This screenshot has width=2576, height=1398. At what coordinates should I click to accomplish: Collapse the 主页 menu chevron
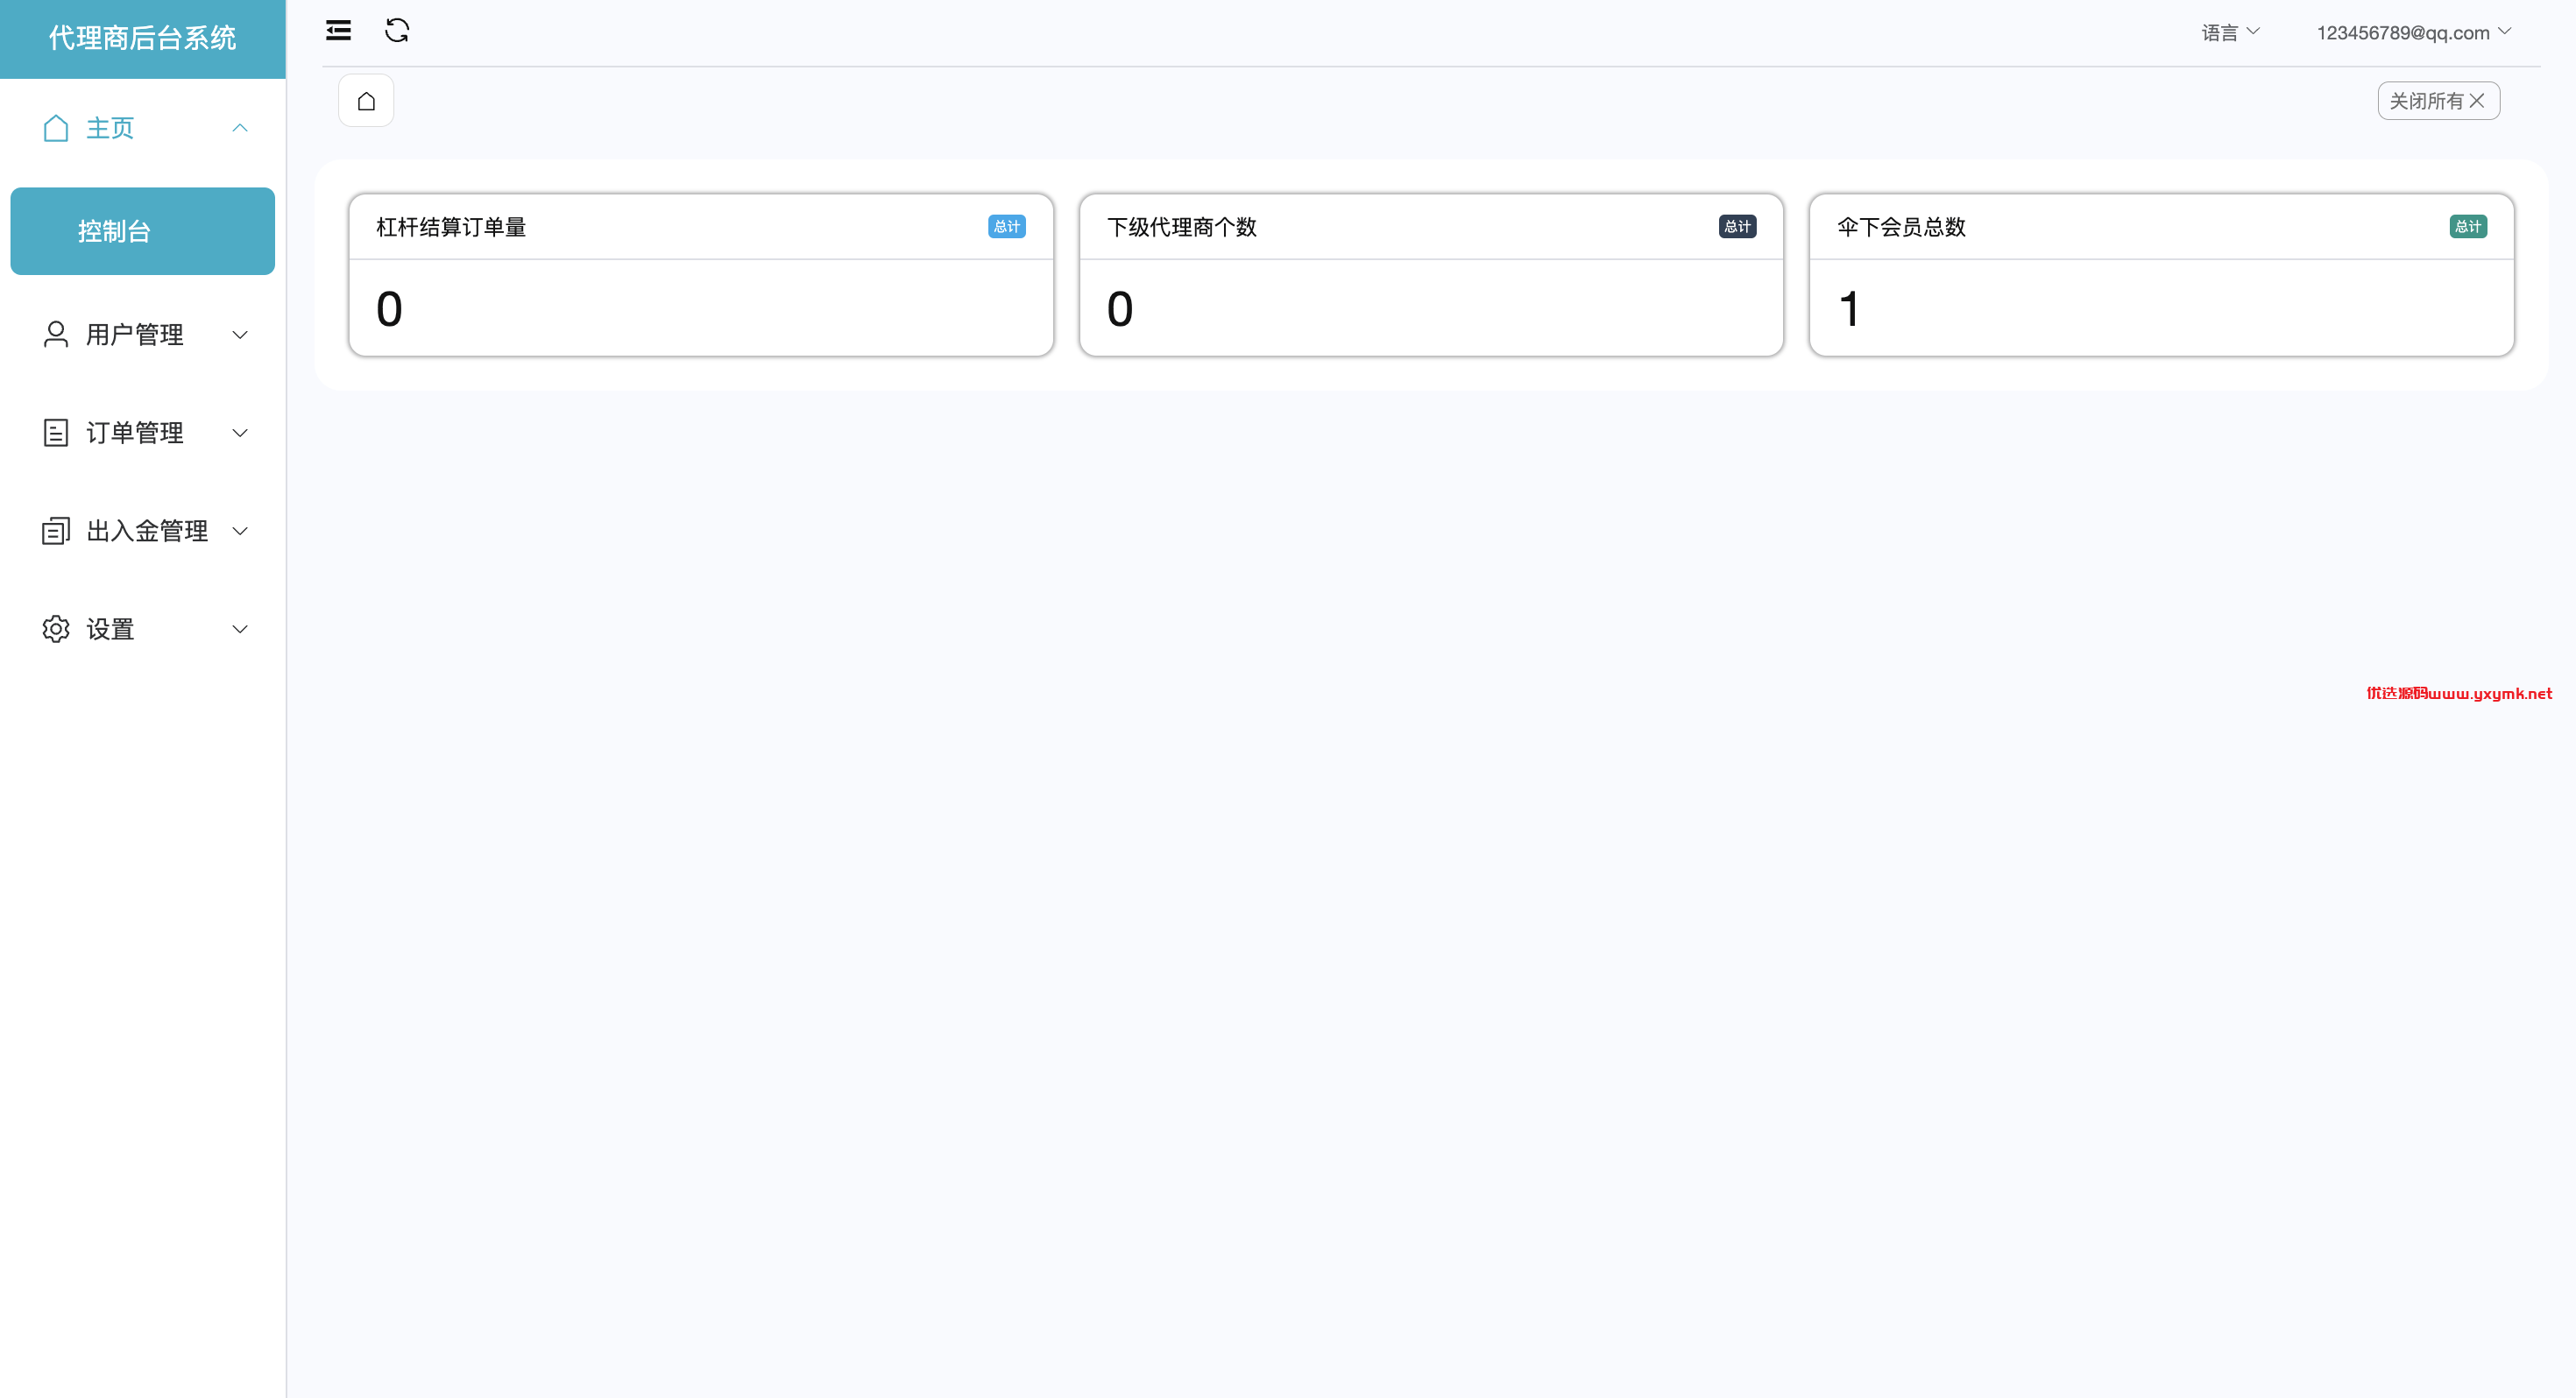240,128
